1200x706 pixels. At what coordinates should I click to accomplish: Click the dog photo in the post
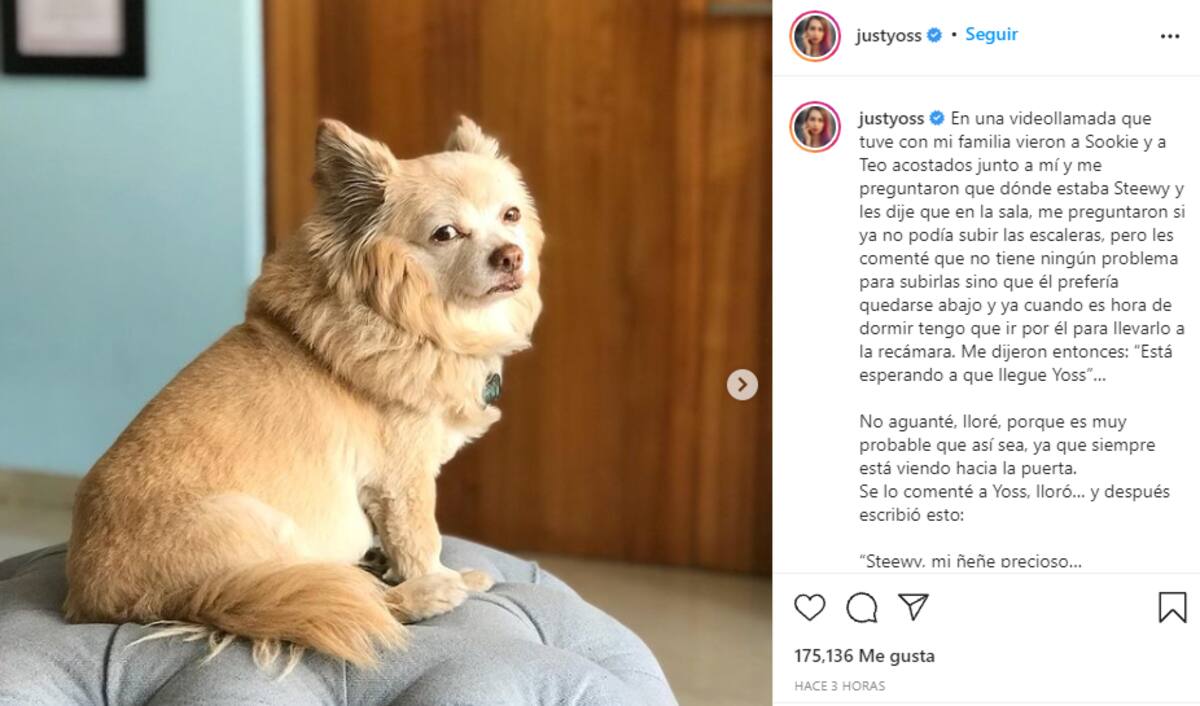coord(386,353)
